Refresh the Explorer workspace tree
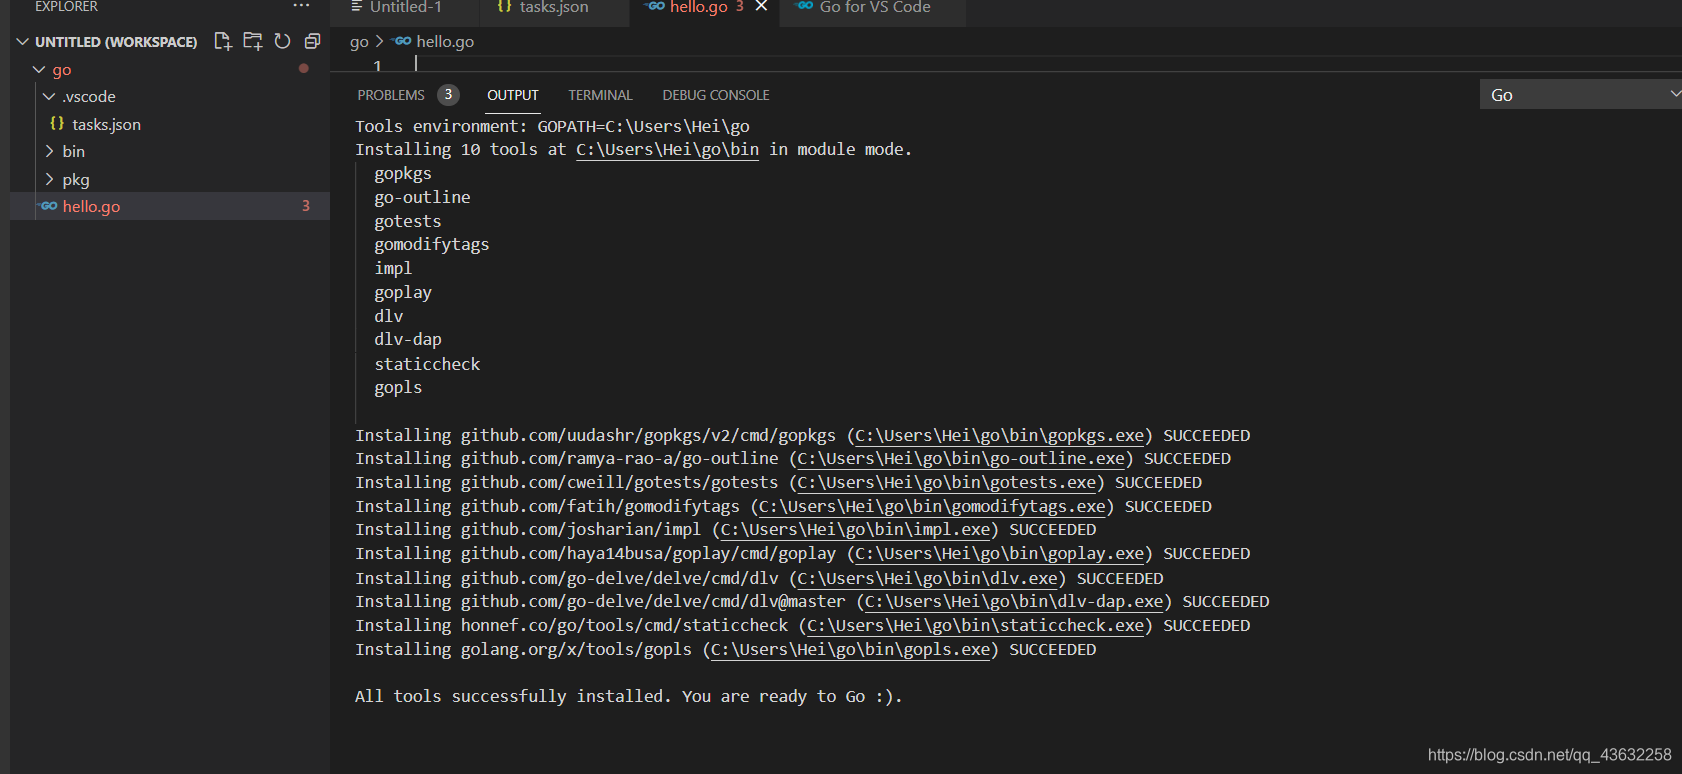 pyautogui.click(x=283, y=41)
